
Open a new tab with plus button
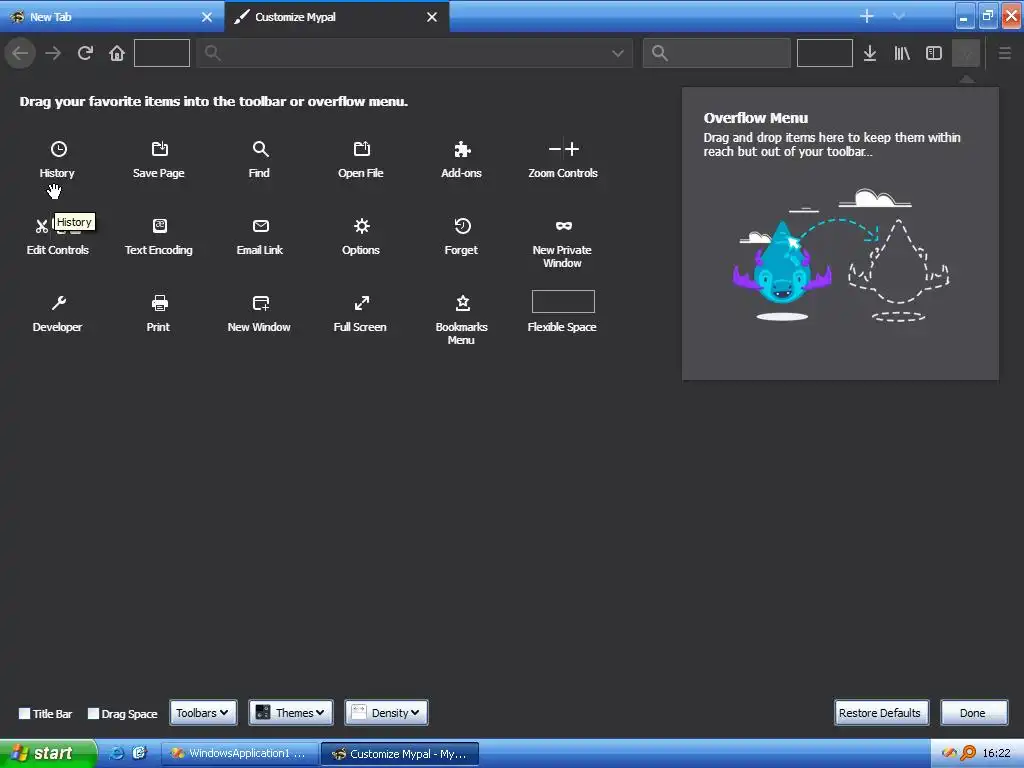pyautogui.click(x=867, y=16)
